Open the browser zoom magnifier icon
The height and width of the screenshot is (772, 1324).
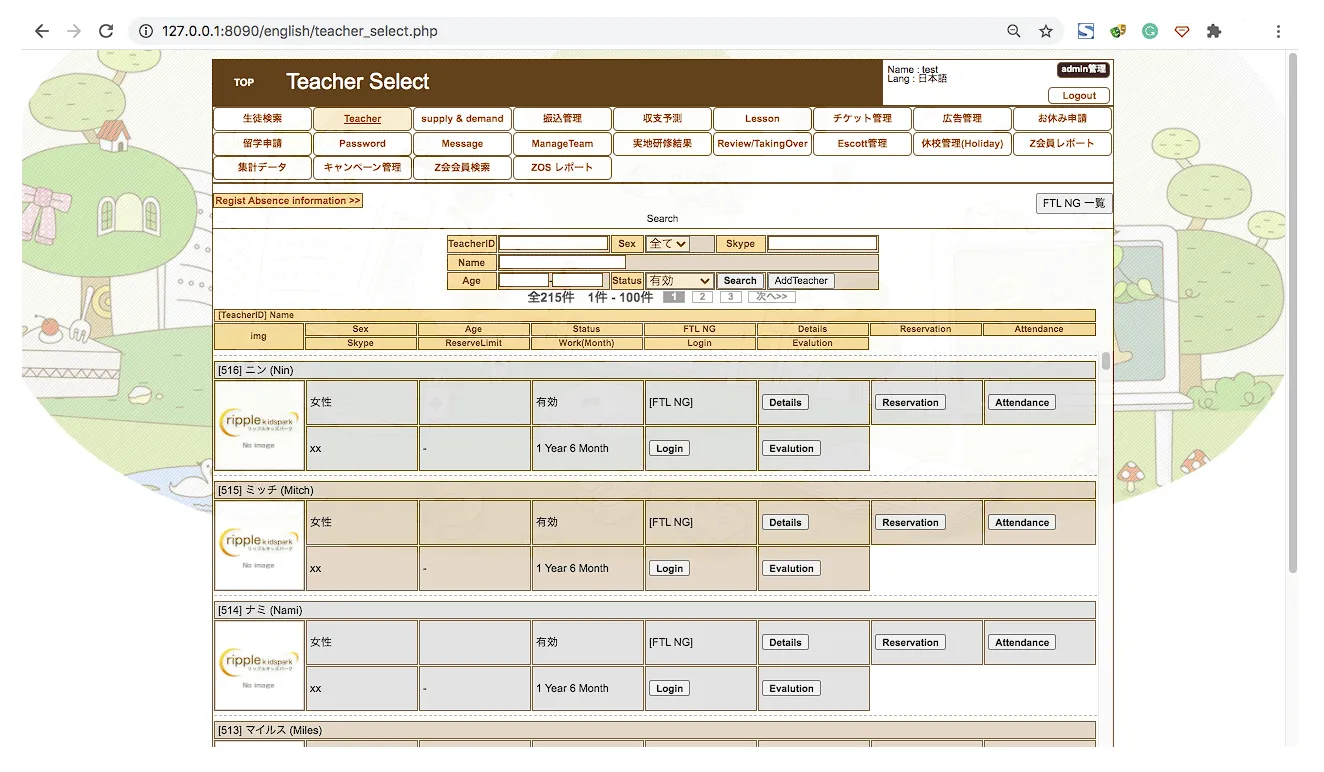click(1014, 31)
